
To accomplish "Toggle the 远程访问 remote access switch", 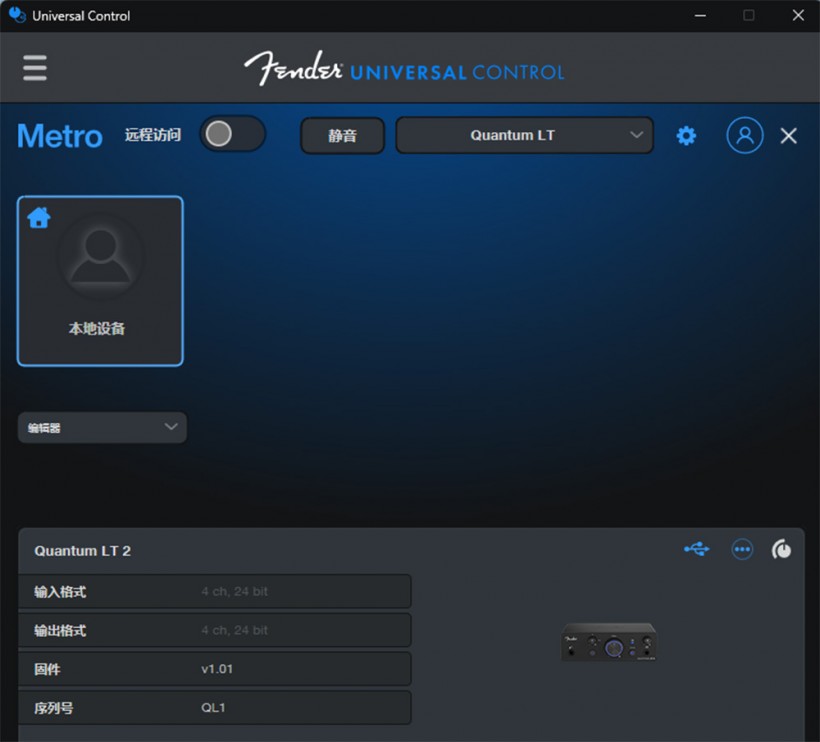I will click(x=232, y=135).
